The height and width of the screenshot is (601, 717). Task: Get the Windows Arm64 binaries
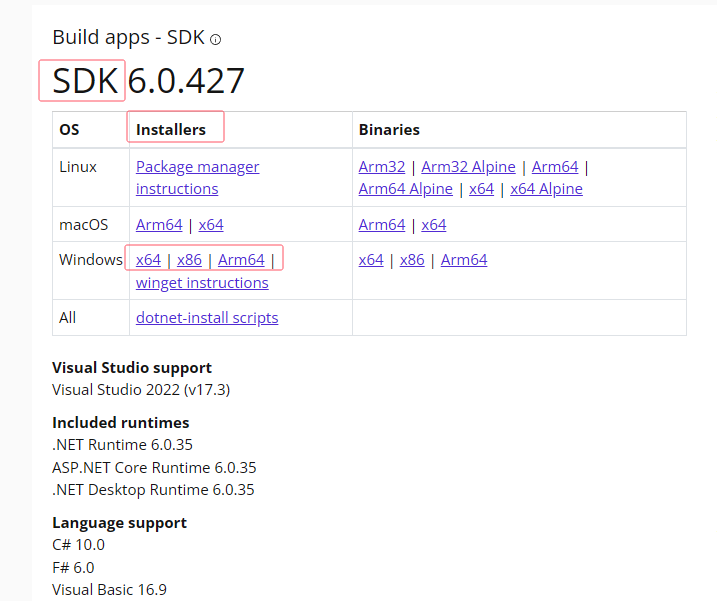[464, 260]
